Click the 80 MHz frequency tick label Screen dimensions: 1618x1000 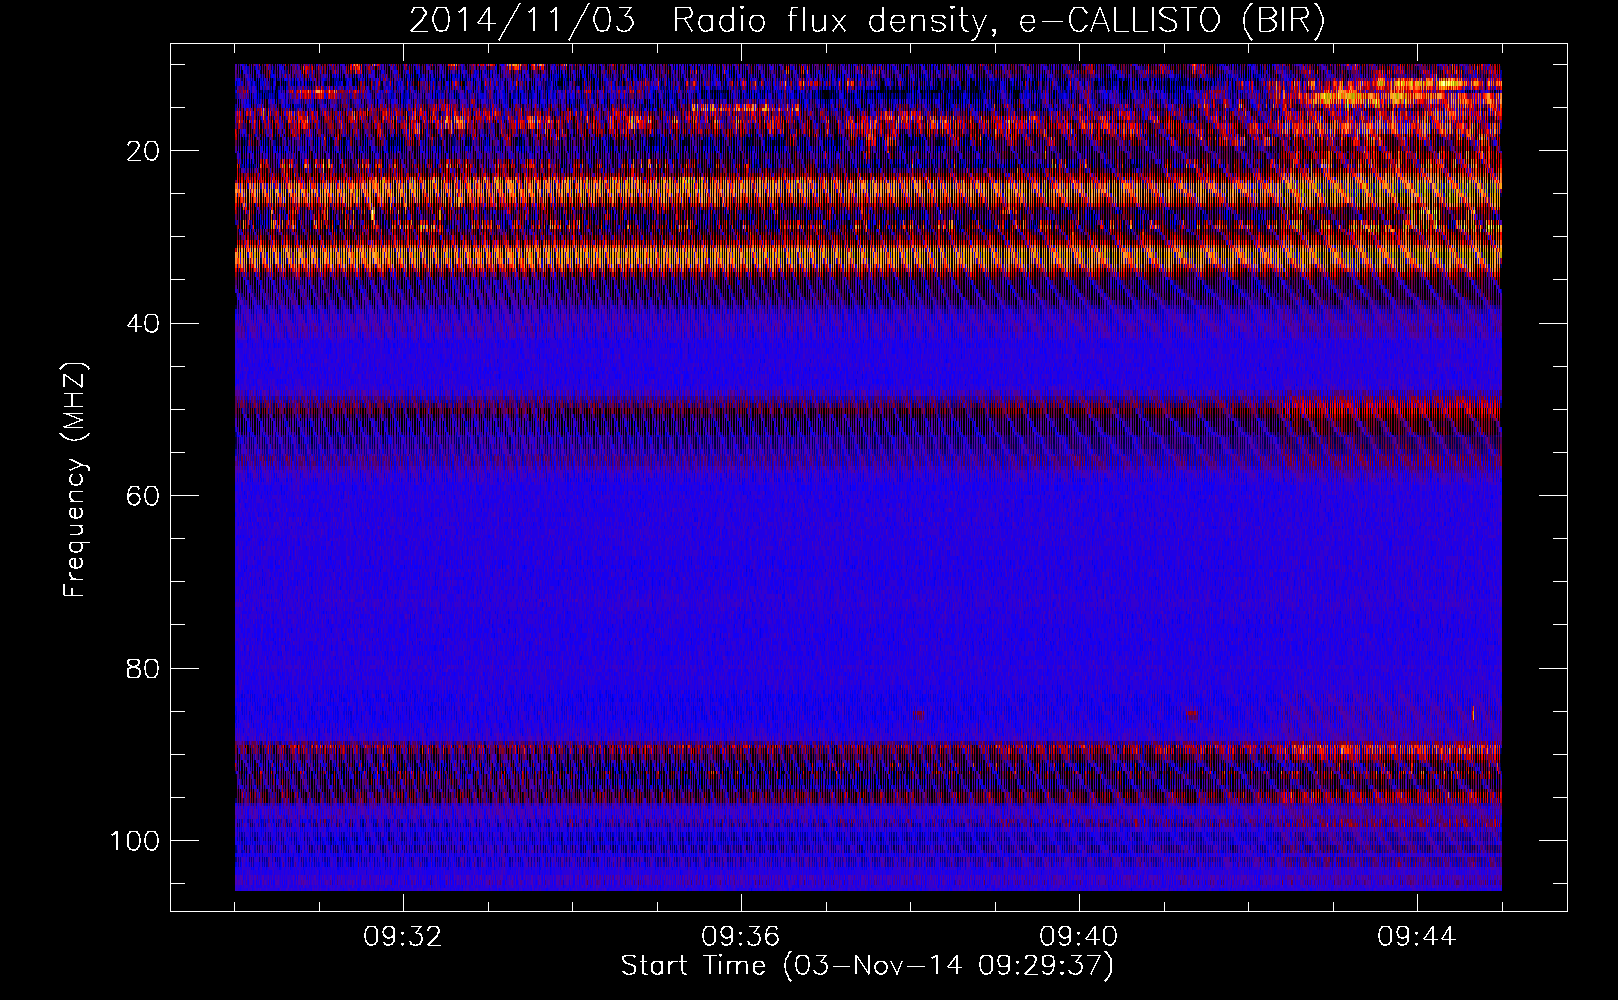[x=144, y=668]
